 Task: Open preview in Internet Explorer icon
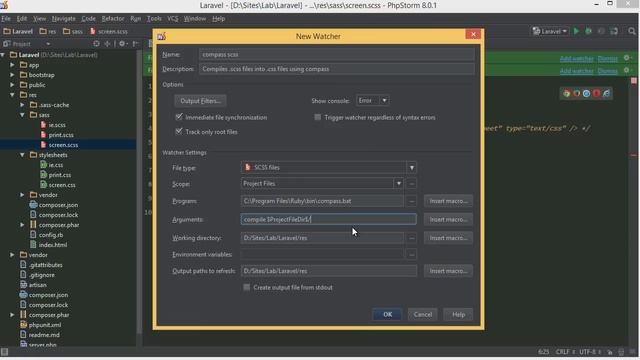pos(607,93)
